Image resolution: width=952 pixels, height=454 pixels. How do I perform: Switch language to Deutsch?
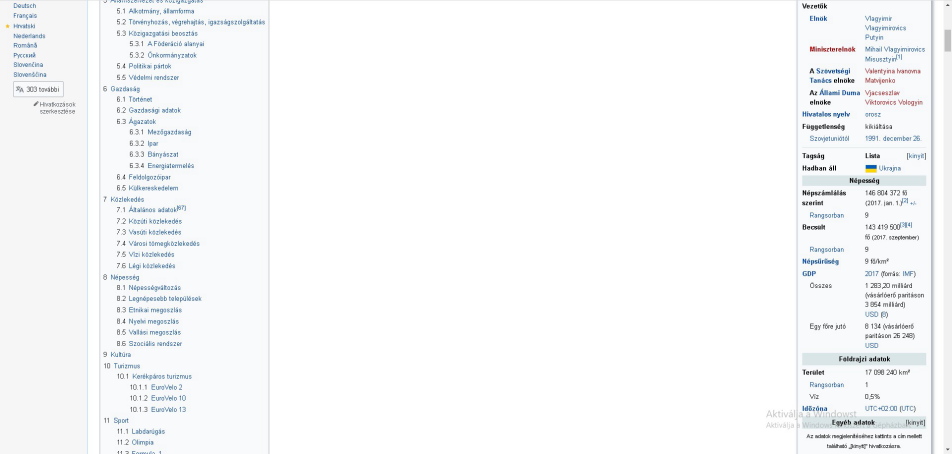pyautogui.click(x=24, y=6)
